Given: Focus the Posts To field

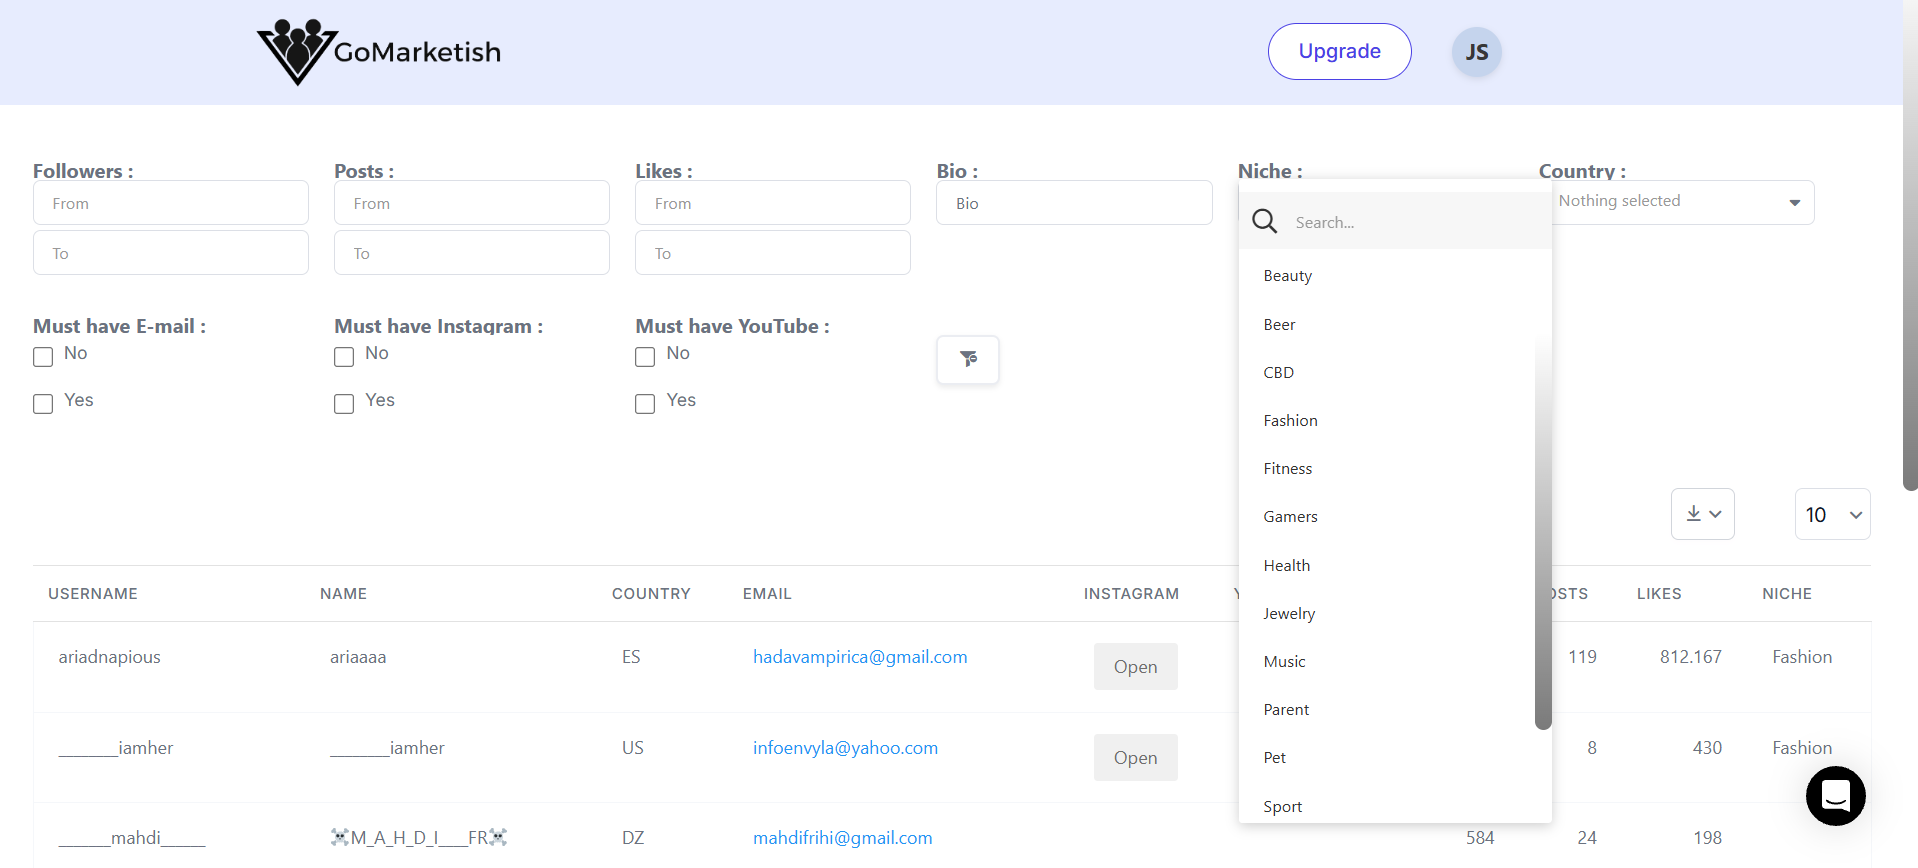Looking at the screenshot, I should pyautogui.click(x=472, y=253).
